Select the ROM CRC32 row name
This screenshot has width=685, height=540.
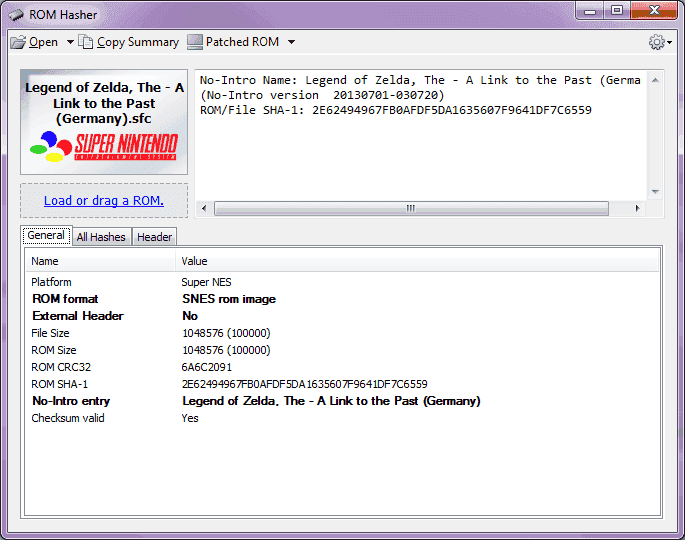61,367
